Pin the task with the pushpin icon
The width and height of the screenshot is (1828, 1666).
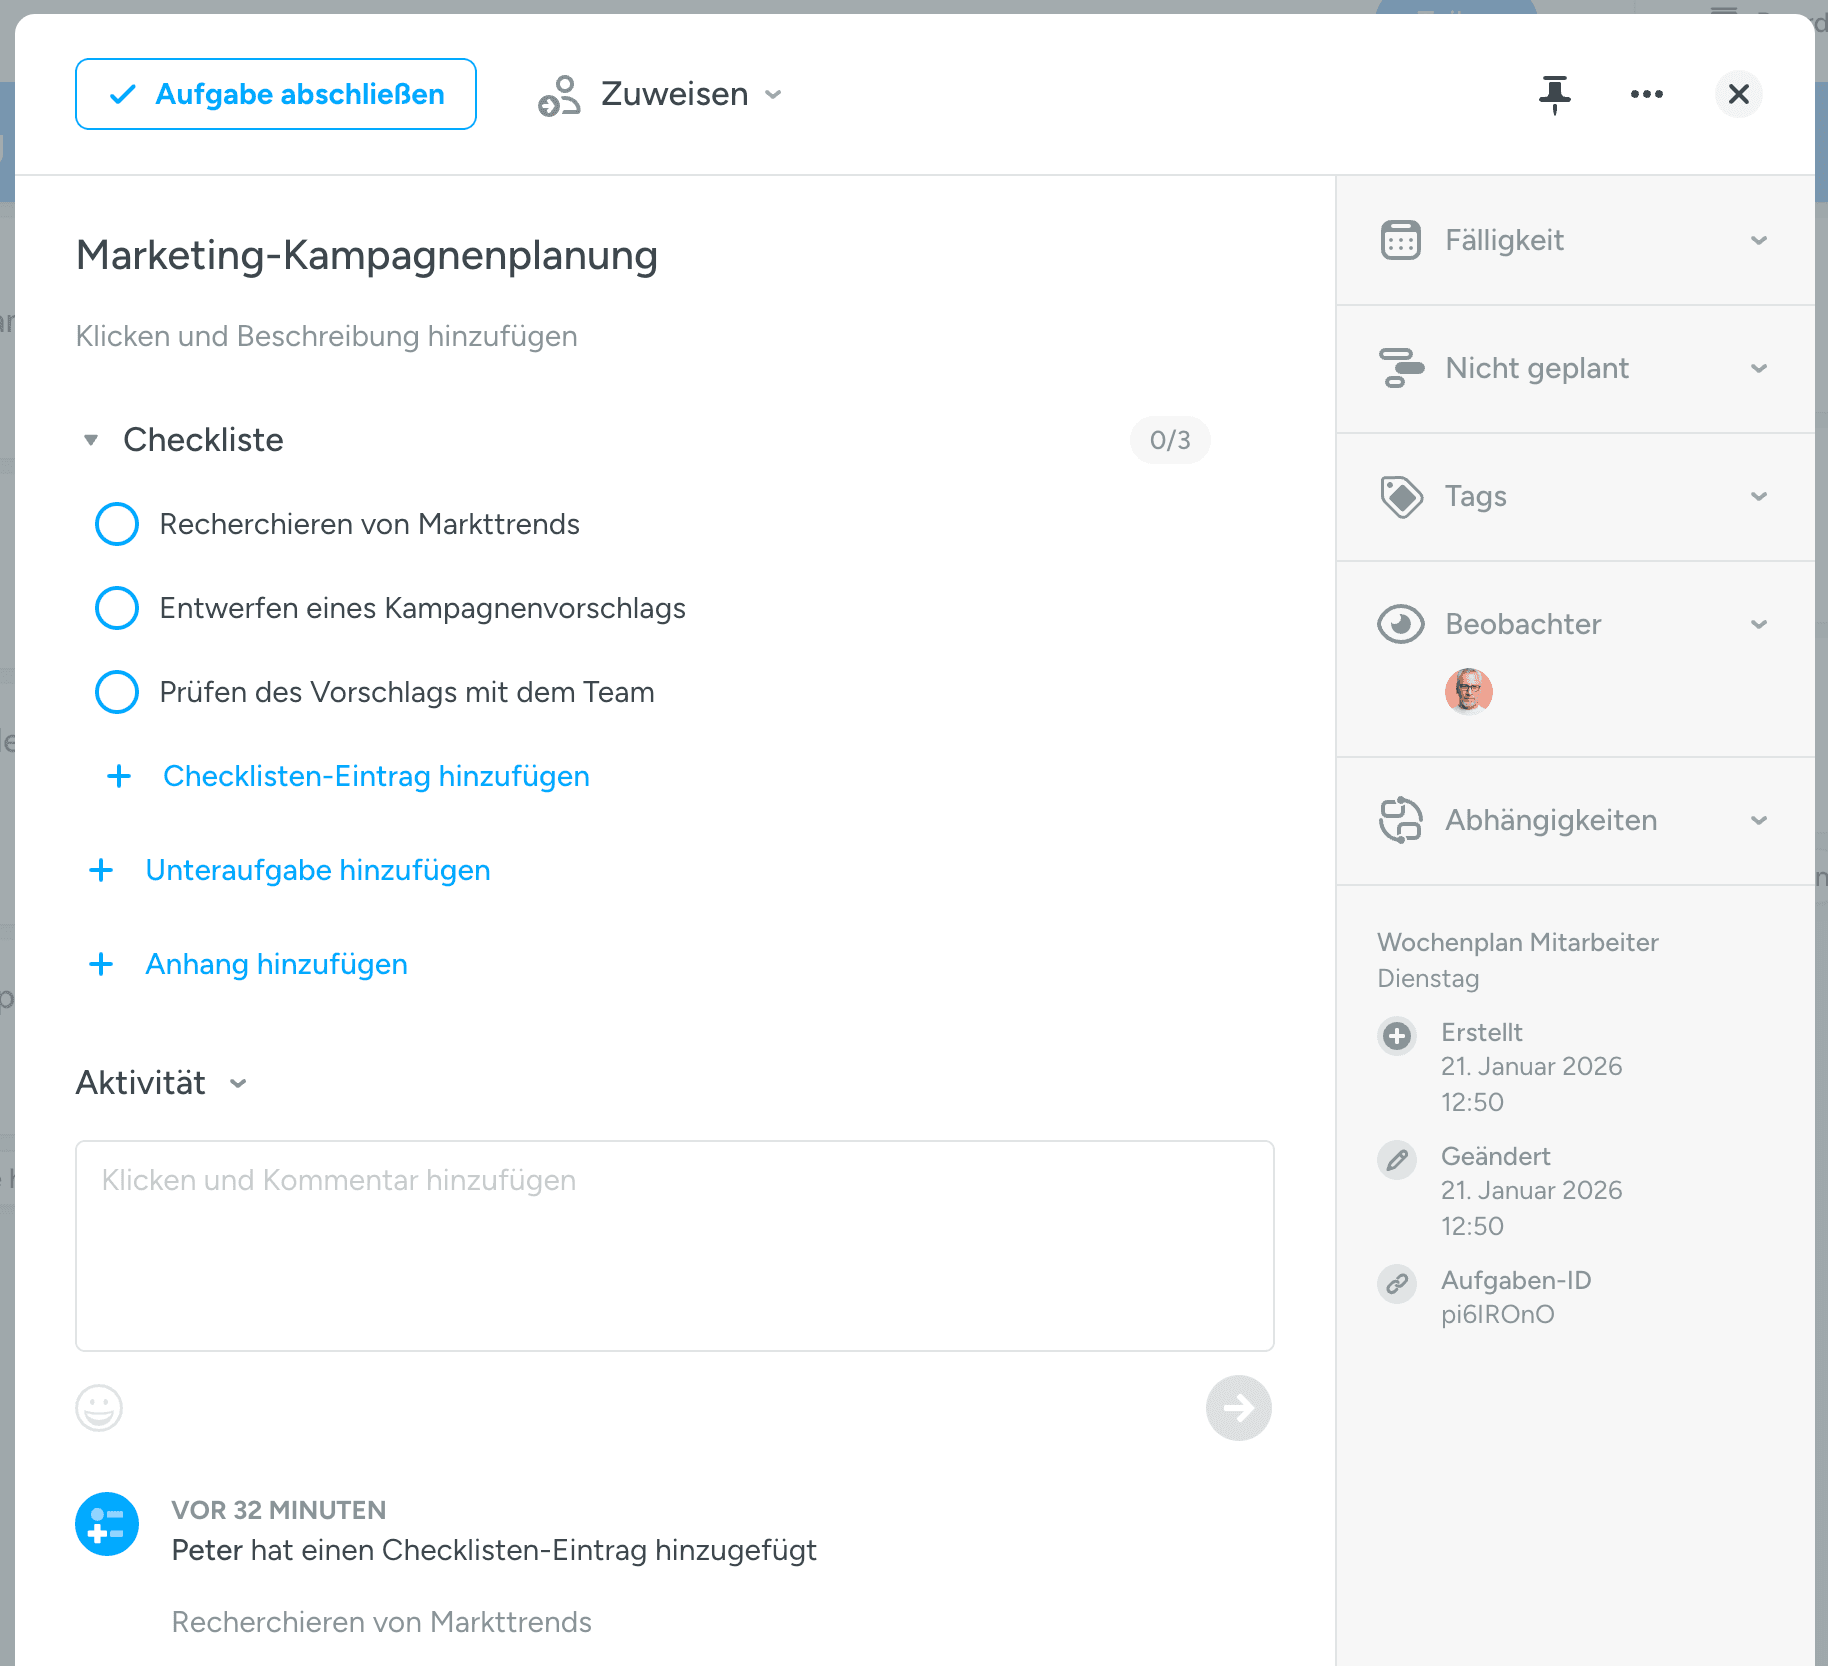point(1554,94)
